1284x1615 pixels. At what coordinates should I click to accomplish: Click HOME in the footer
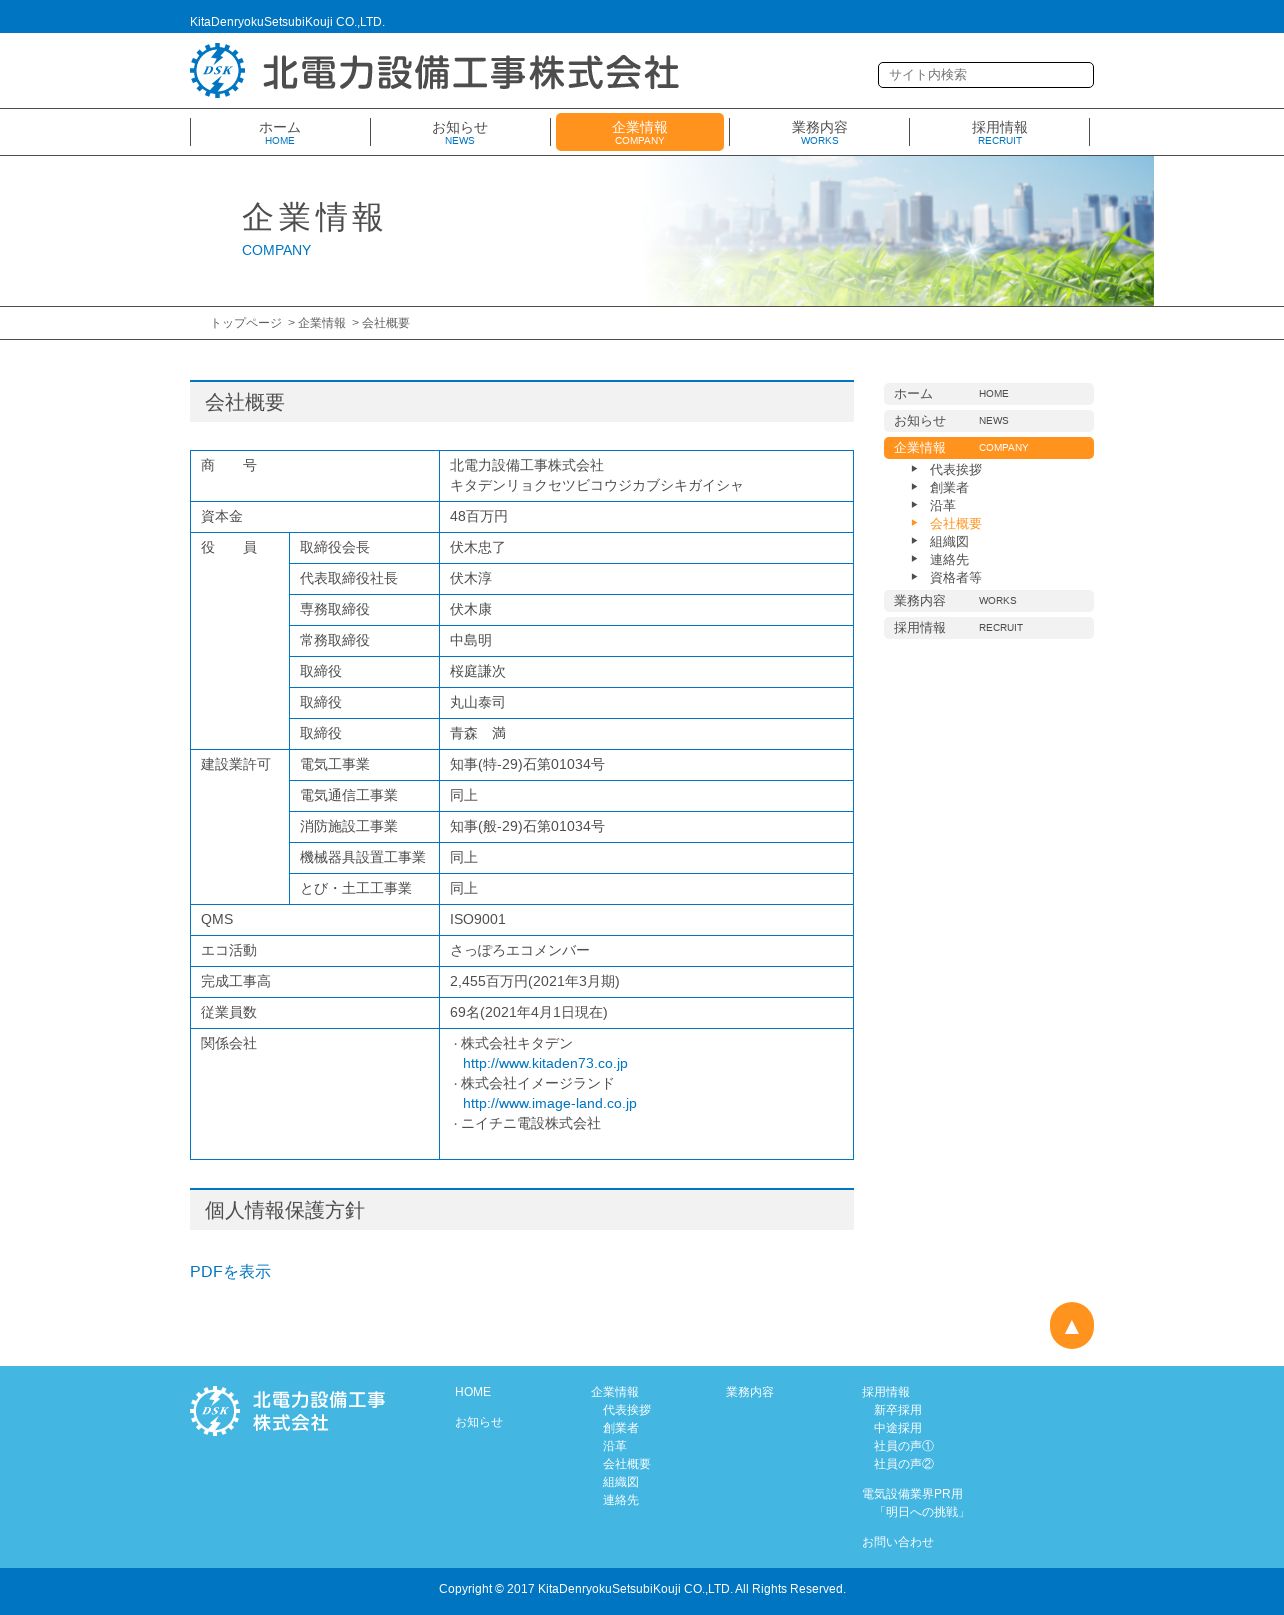[x=473, y=1392]
